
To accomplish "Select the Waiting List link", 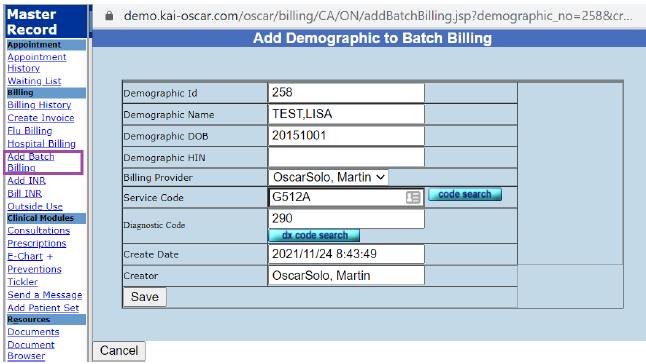I will 34,81.
